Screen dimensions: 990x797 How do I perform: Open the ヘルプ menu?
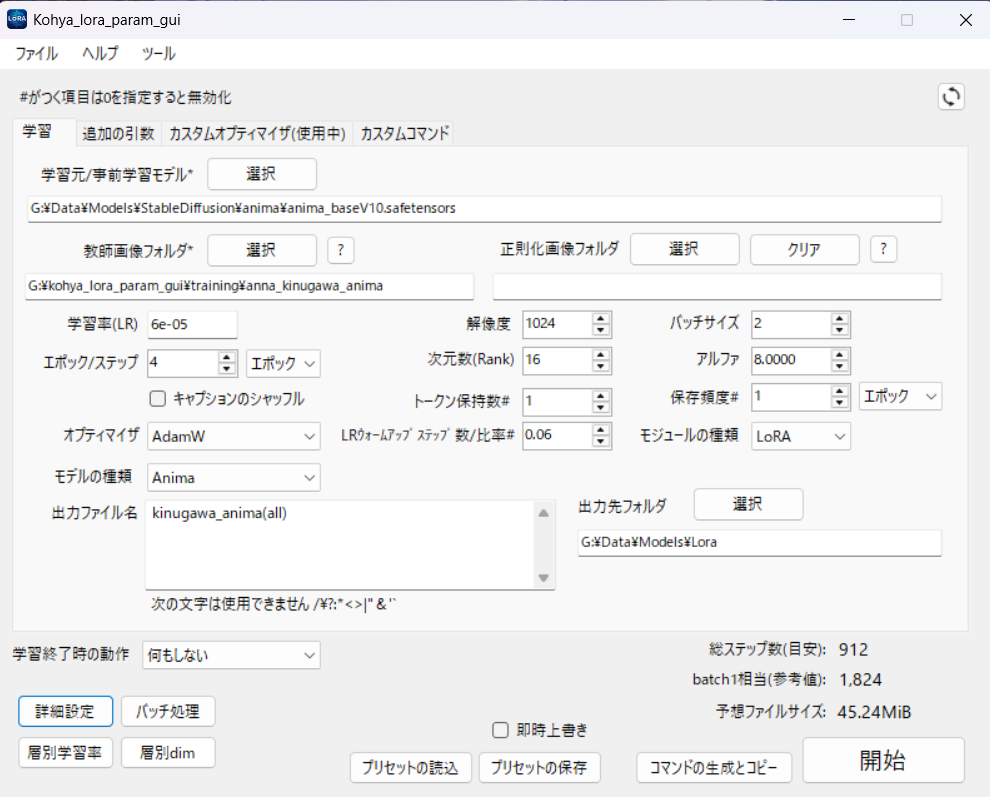tap(100, 54)
